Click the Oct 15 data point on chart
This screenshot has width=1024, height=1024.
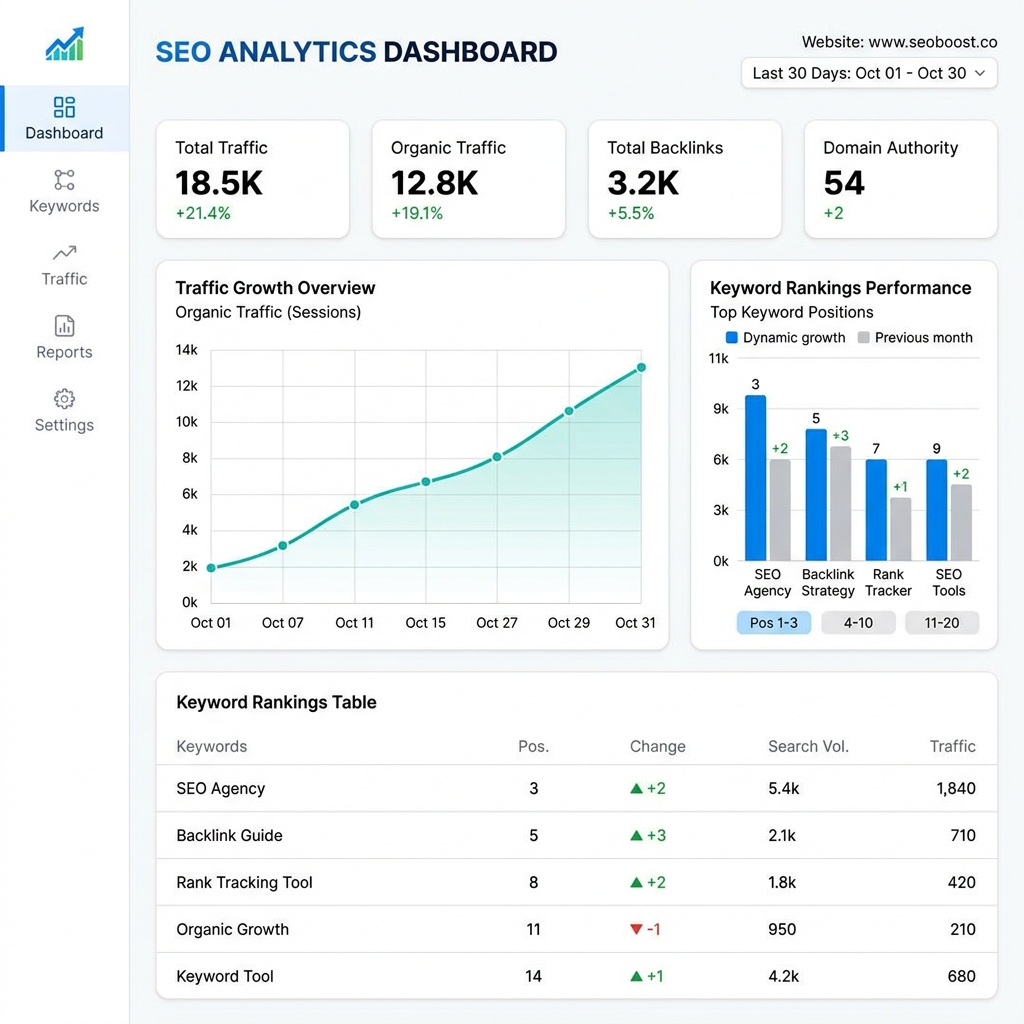click(426, 482)
